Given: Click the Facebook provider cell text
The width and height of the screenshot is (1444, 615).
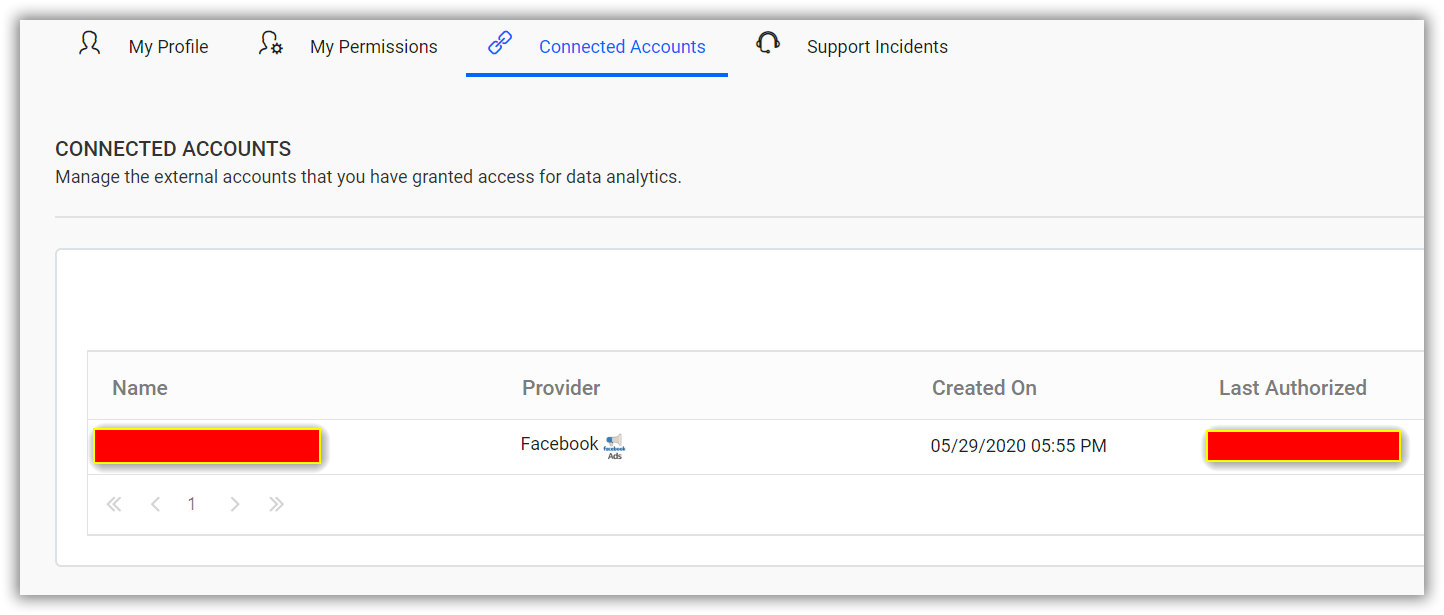Looking at the screenshot, I should pyautogui.click(x=559, y=444).
